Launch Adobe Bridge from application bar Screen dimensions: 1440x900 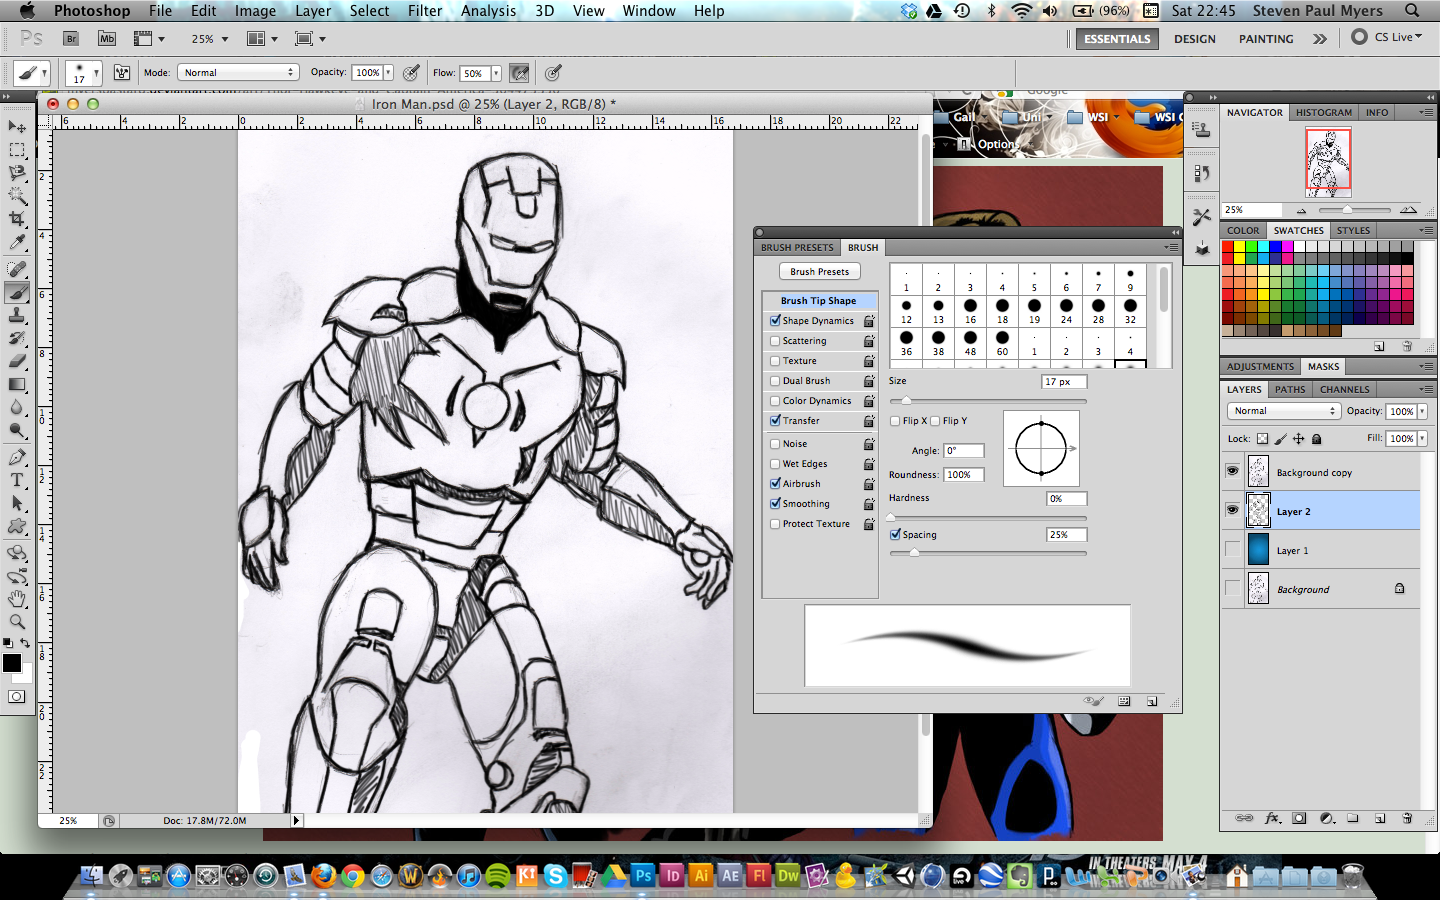coord(71,39)
